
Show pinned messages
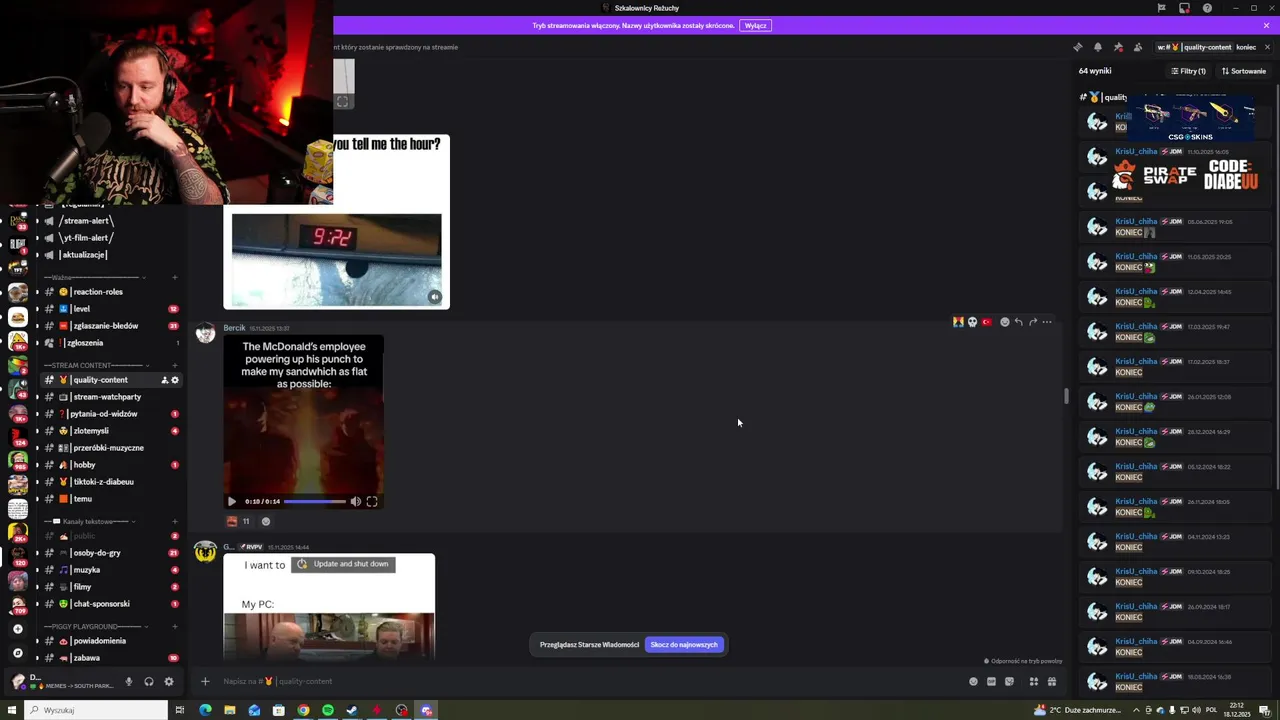pos(1118,47)
